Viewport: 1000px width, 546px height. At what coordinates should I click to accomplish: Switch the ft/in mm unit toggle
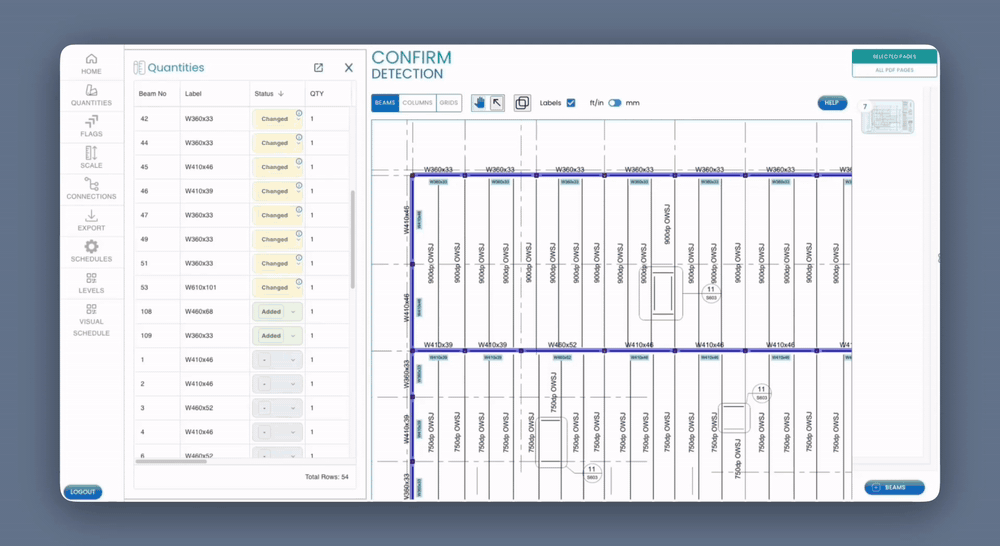point(614,103)
